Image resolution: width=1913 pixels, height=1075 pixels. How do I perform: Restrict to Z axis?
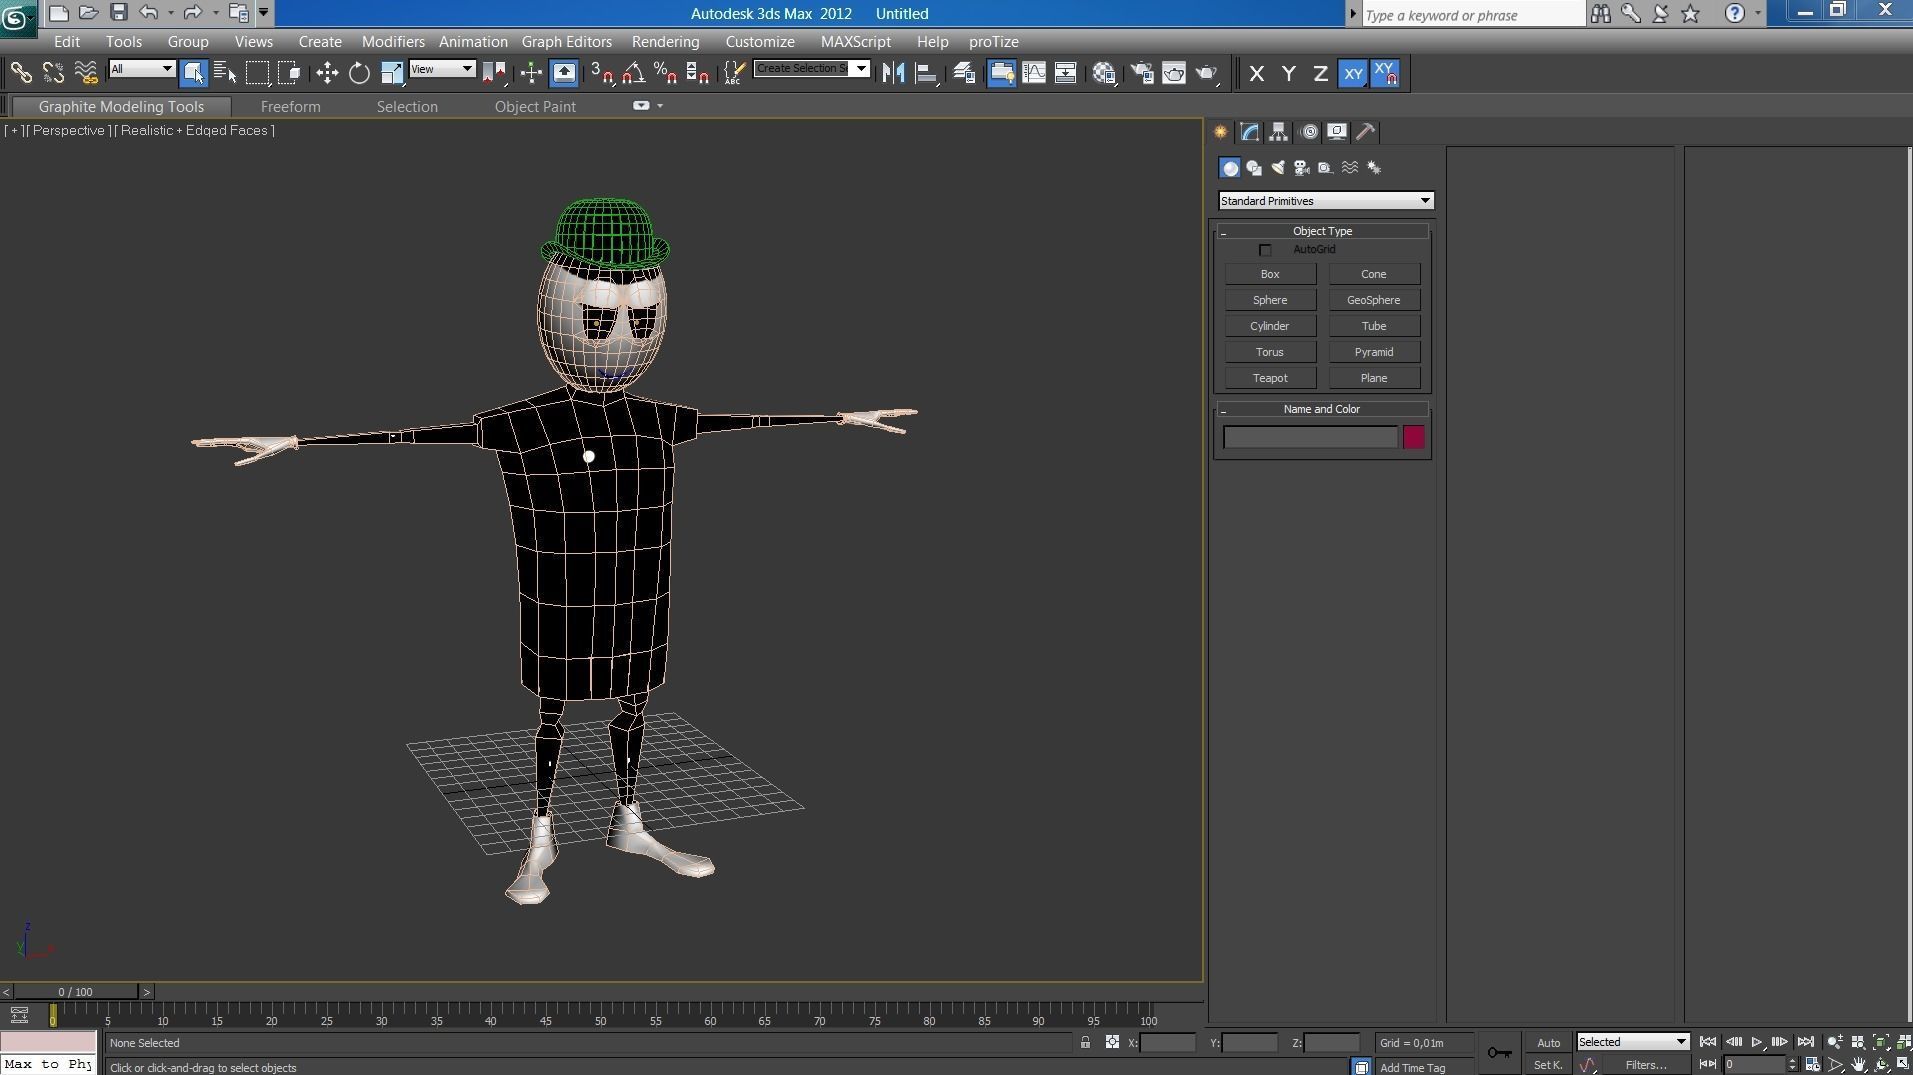(x=1321, y=74)
